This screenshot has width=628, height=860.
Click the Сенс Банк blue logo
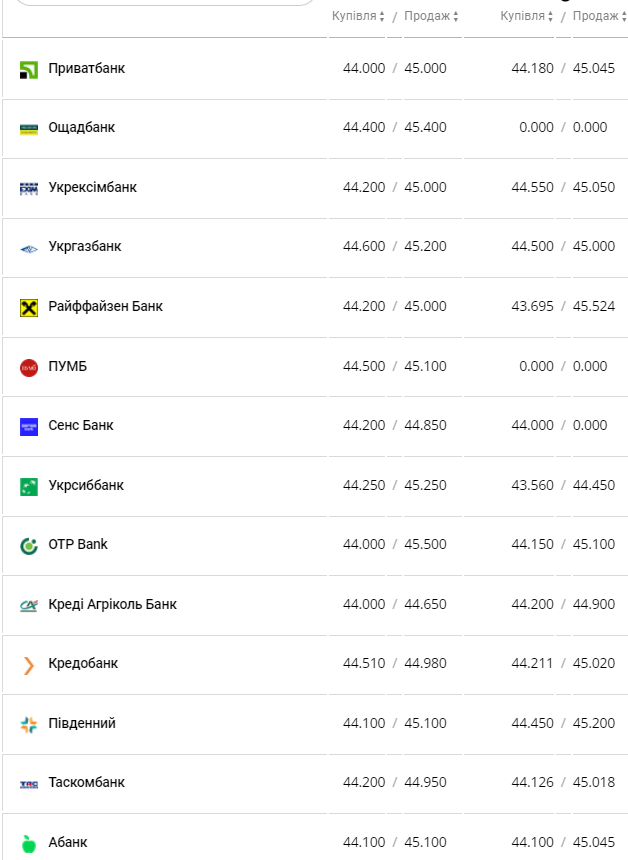[28, 426]
